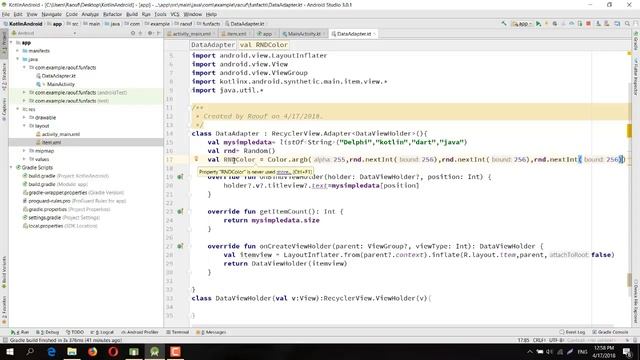This screenshot has height=360, width=640.
Task: Open the VCS menu
Action: click(175, 14)
